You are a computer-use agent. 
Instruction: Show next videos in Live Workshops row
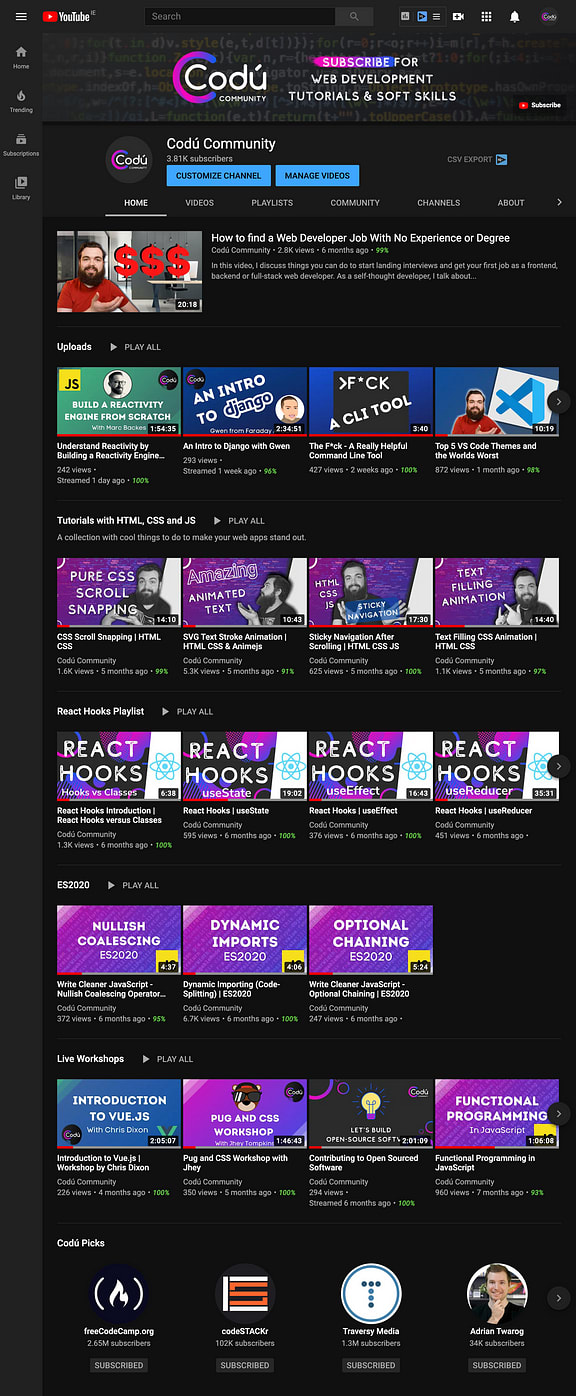coord(559,1113)
